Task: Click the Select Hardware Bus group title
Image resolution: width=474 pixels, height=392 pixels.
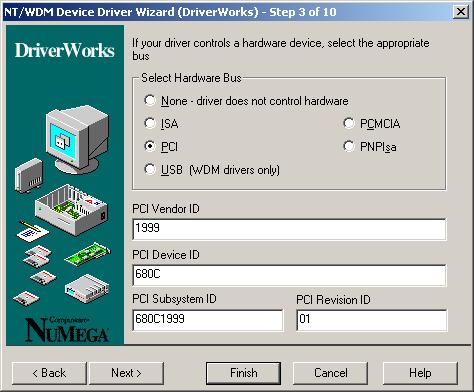Action: (x=191, y=78)
